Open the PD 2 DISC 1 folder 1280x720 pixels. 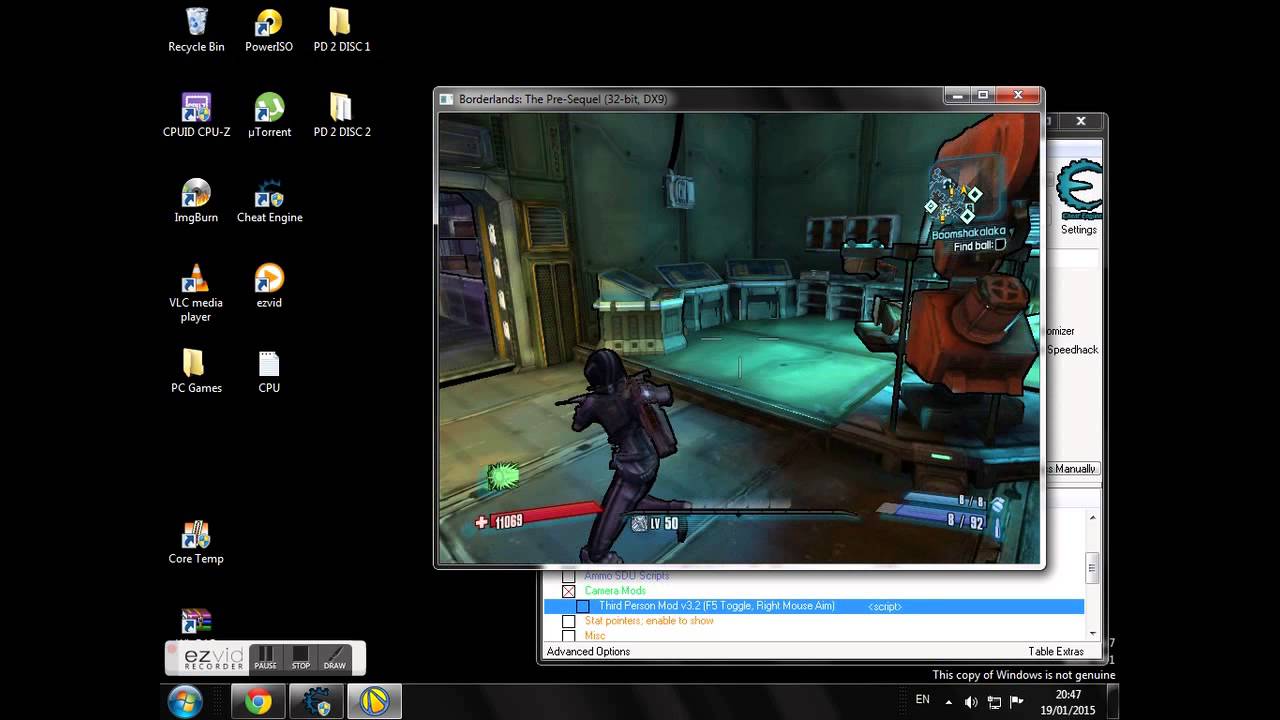pyautogui.click(x=342, y=30)
